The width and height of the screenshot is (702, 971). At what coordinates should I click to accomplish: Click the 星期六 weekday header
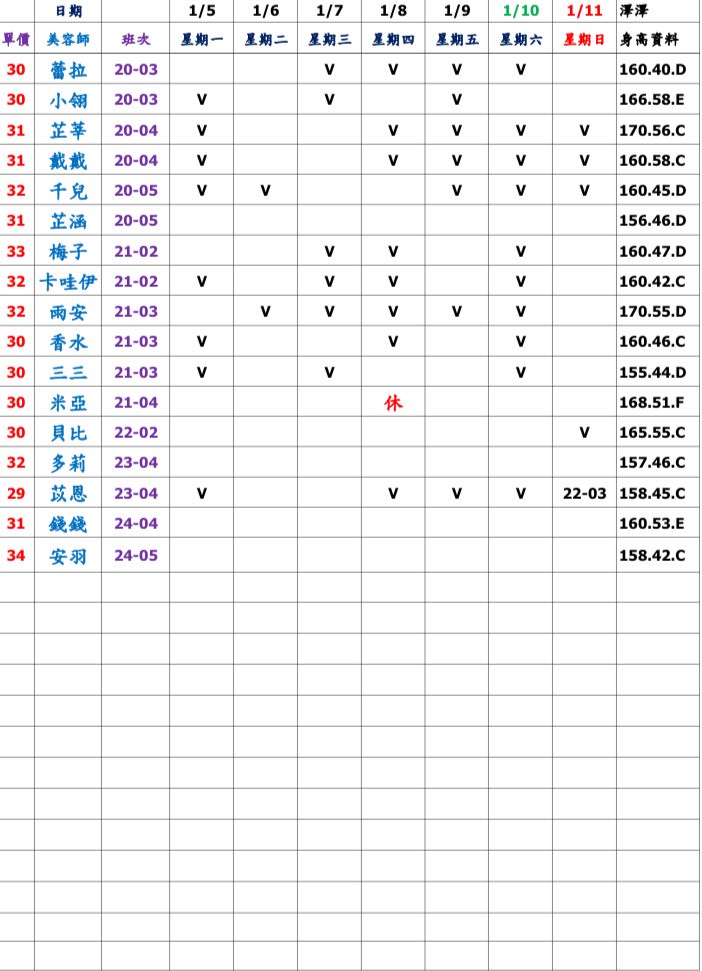520,40
